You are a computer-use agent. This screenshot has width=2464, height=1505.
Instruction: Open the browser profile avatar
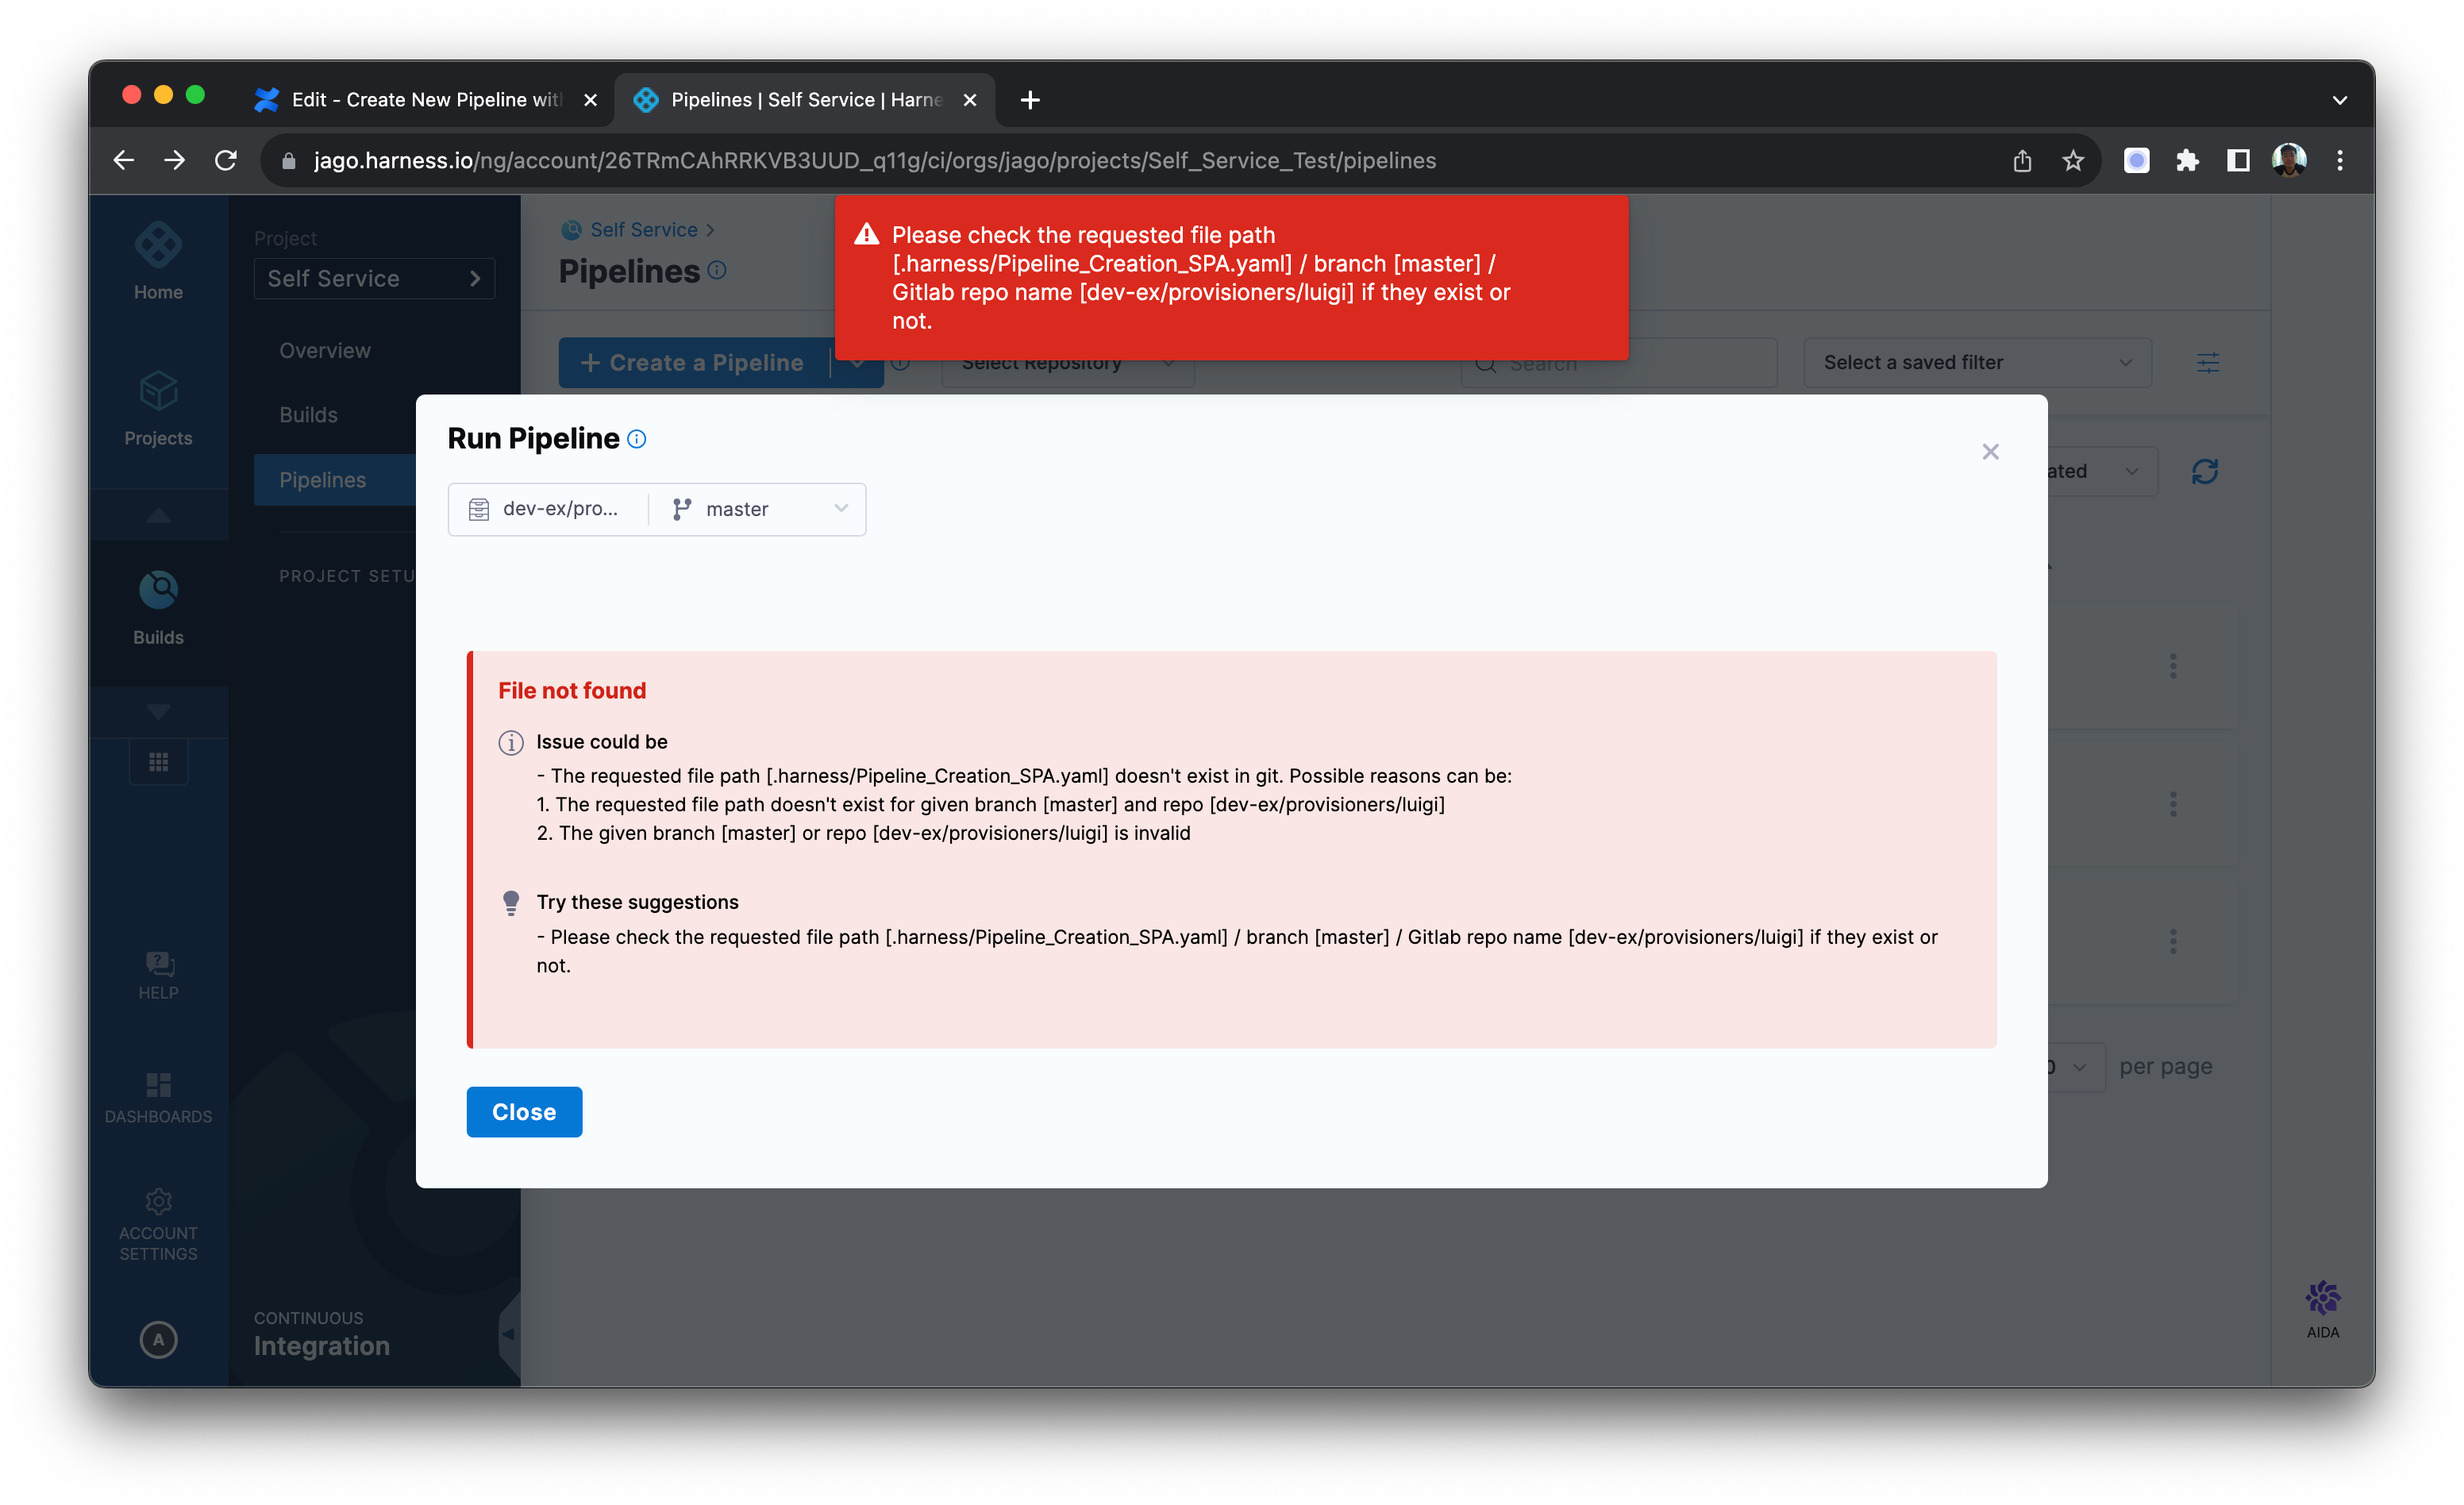click(x=2288, y=160)
